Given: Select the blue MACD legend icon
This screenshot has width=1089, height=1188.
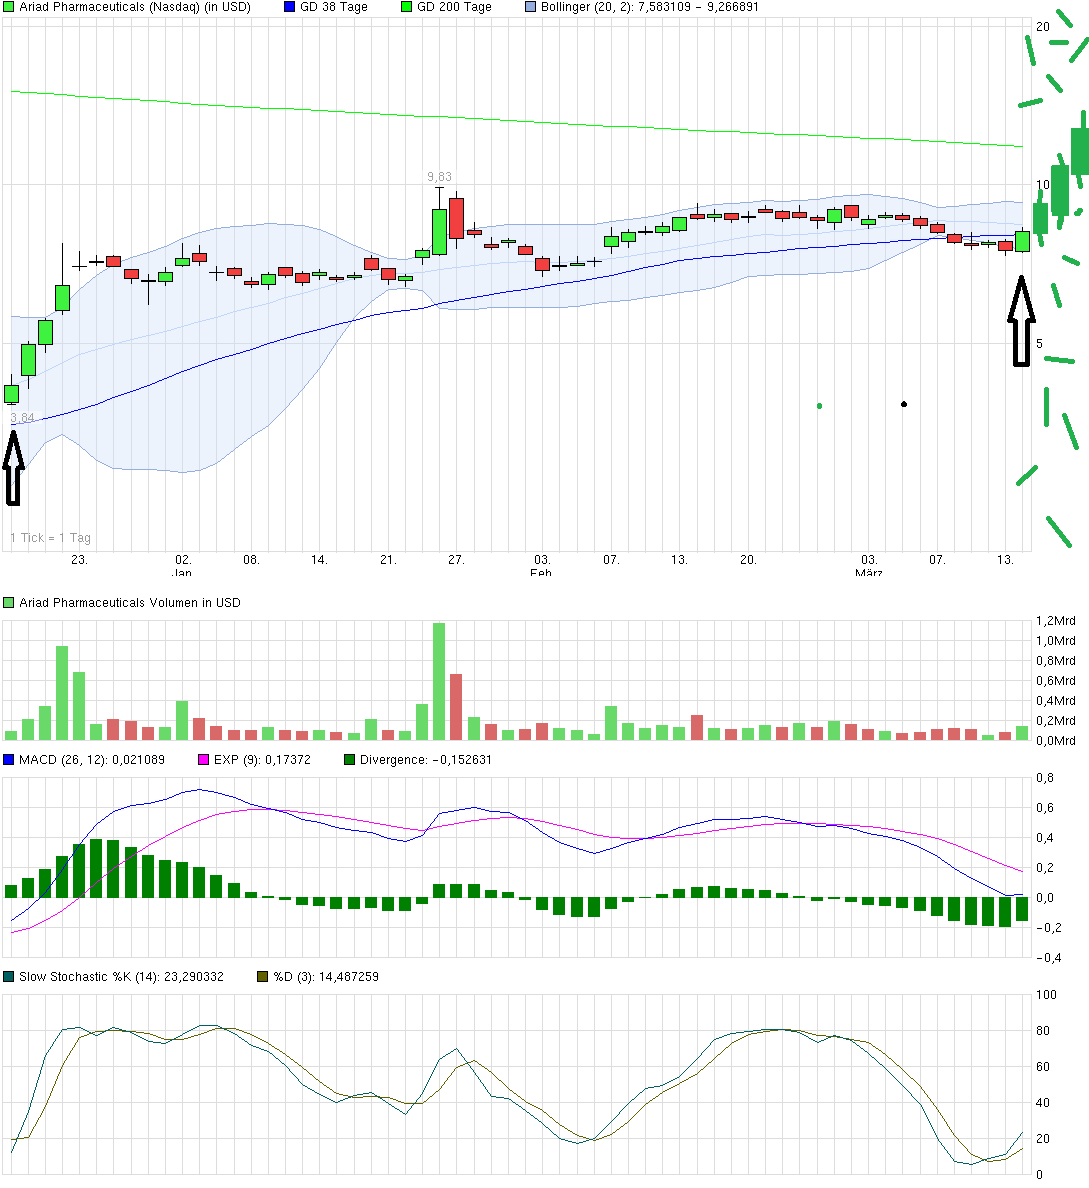Looking at the screenshot, I should [x=10, y=759].
